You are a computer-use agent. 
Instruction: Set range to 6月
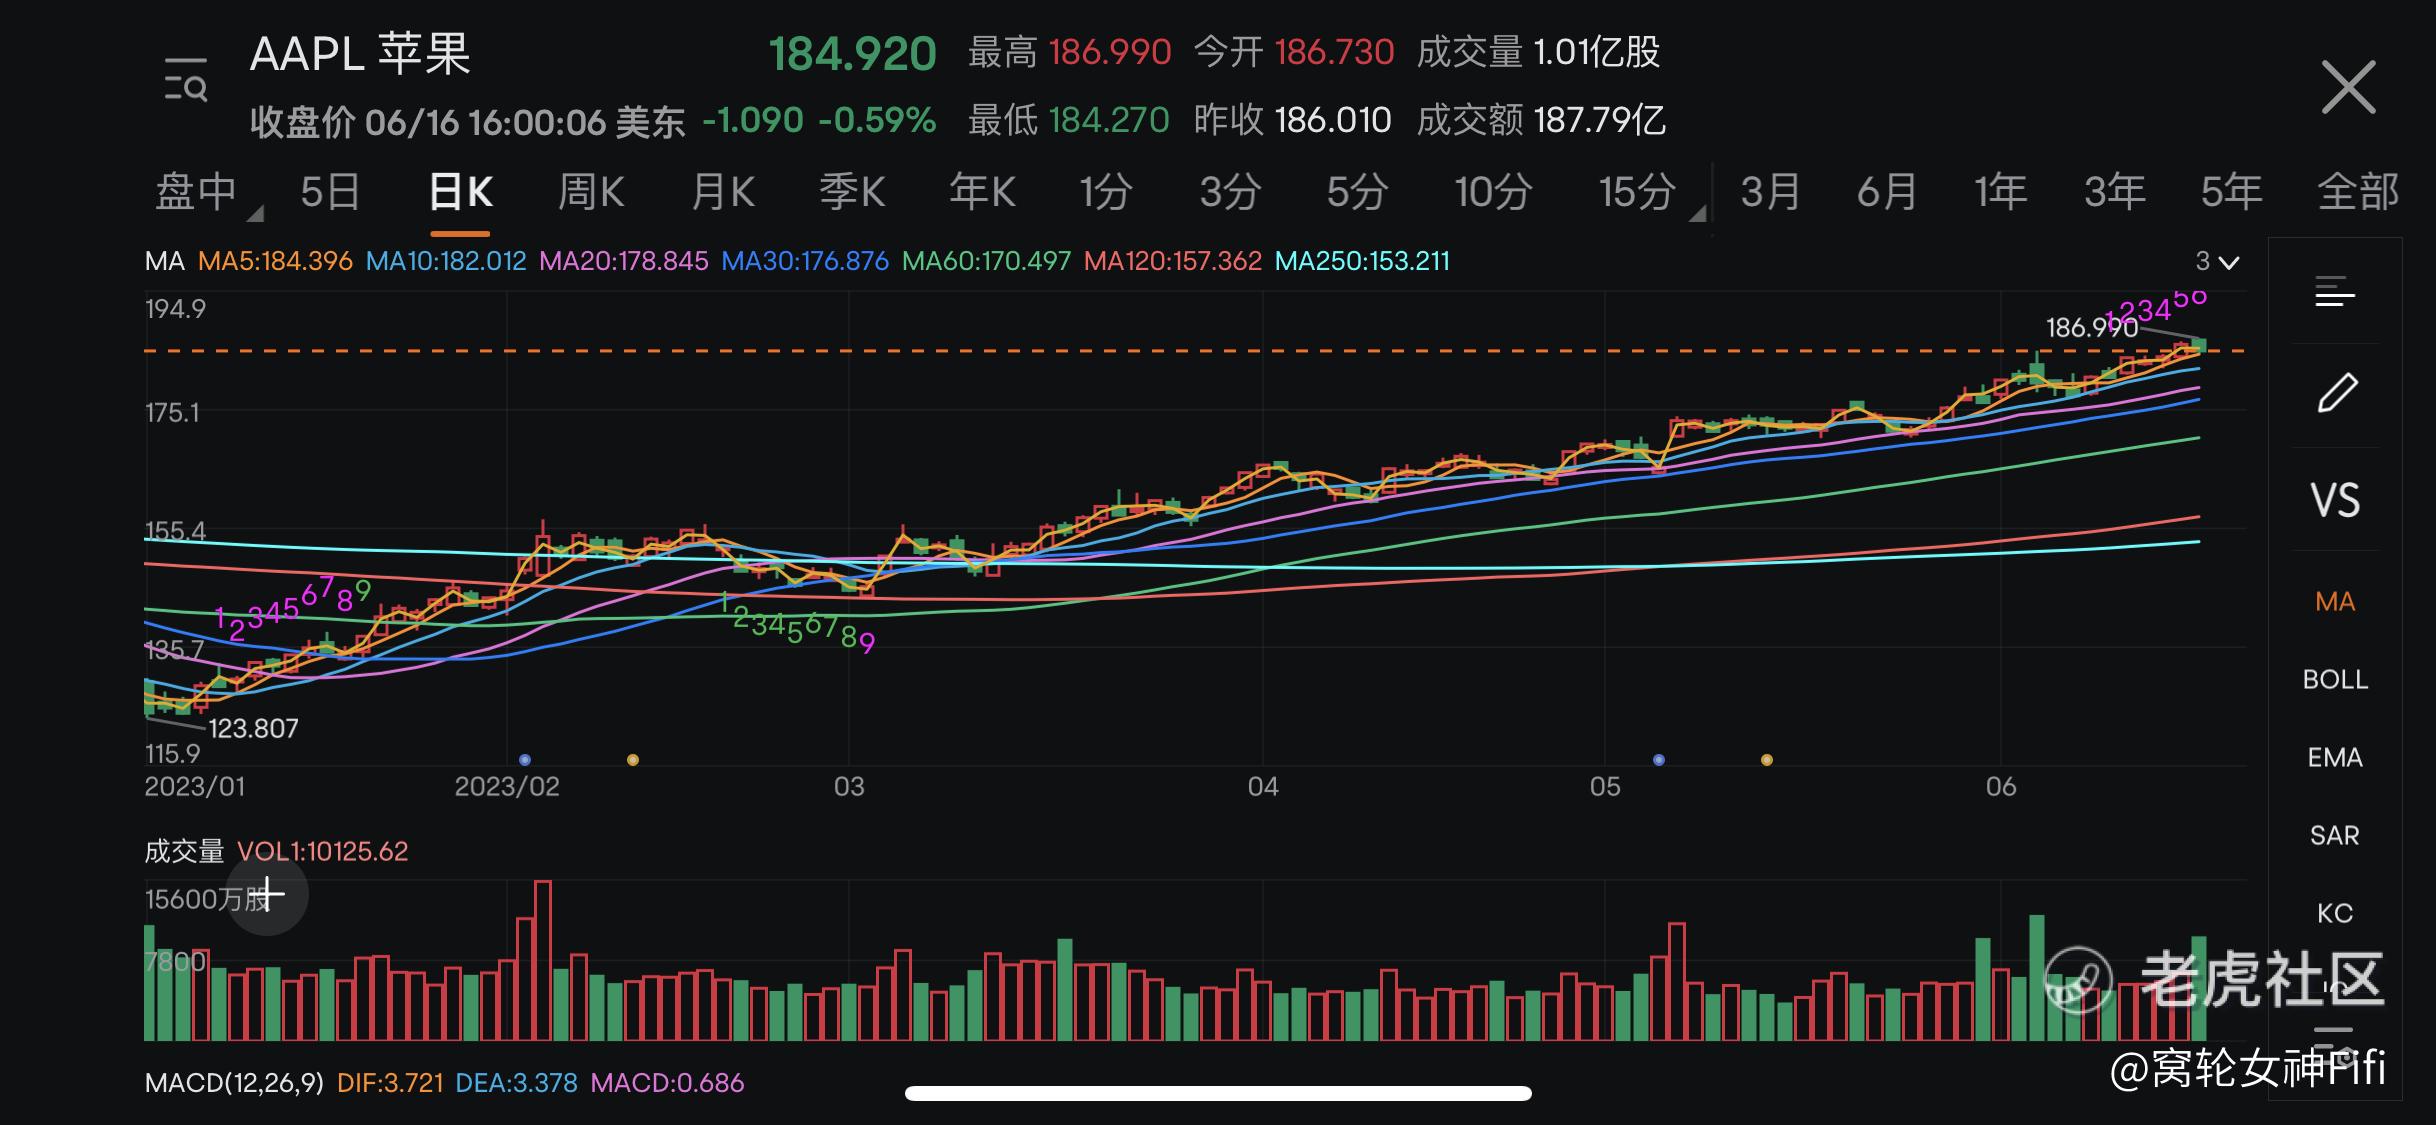(x=1887, y=191)
